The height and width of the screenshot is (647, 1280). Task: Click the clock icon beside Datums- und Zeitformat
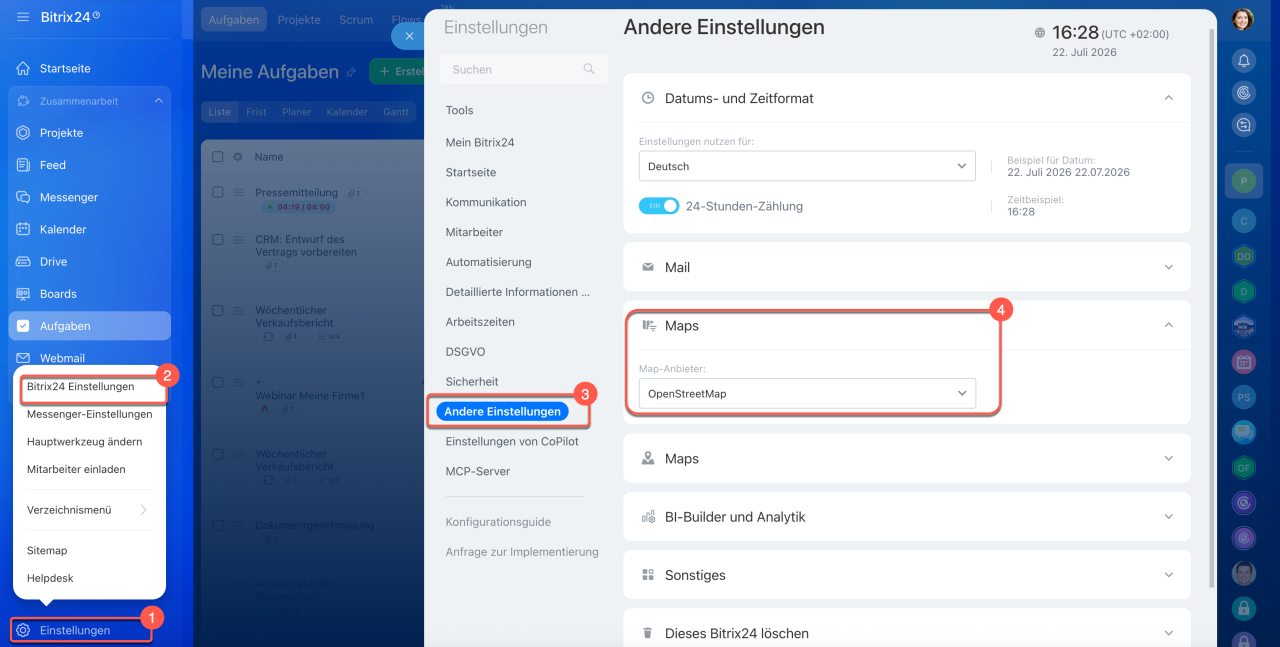[x=647, y=98]
